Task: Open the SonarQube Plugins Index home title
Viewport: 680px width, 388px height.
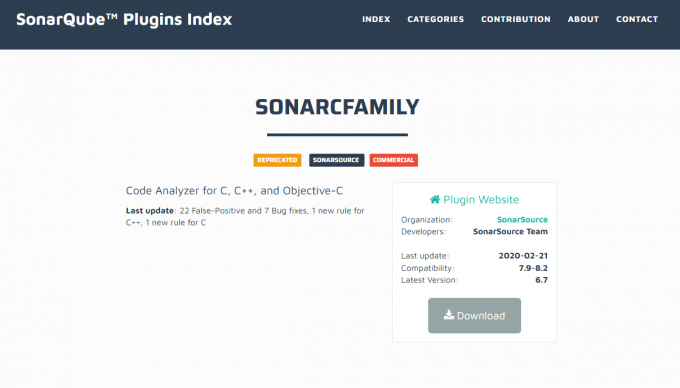Action: 124,20
